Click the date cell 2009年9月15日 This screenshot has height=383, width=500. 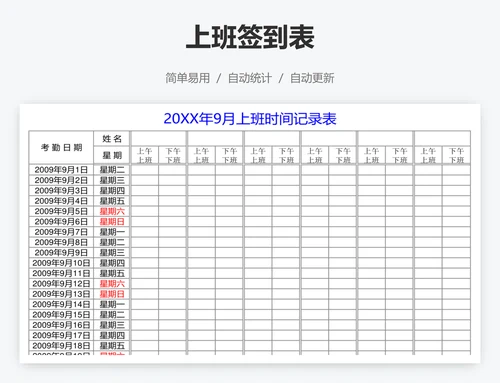click(x=61, y=314)
